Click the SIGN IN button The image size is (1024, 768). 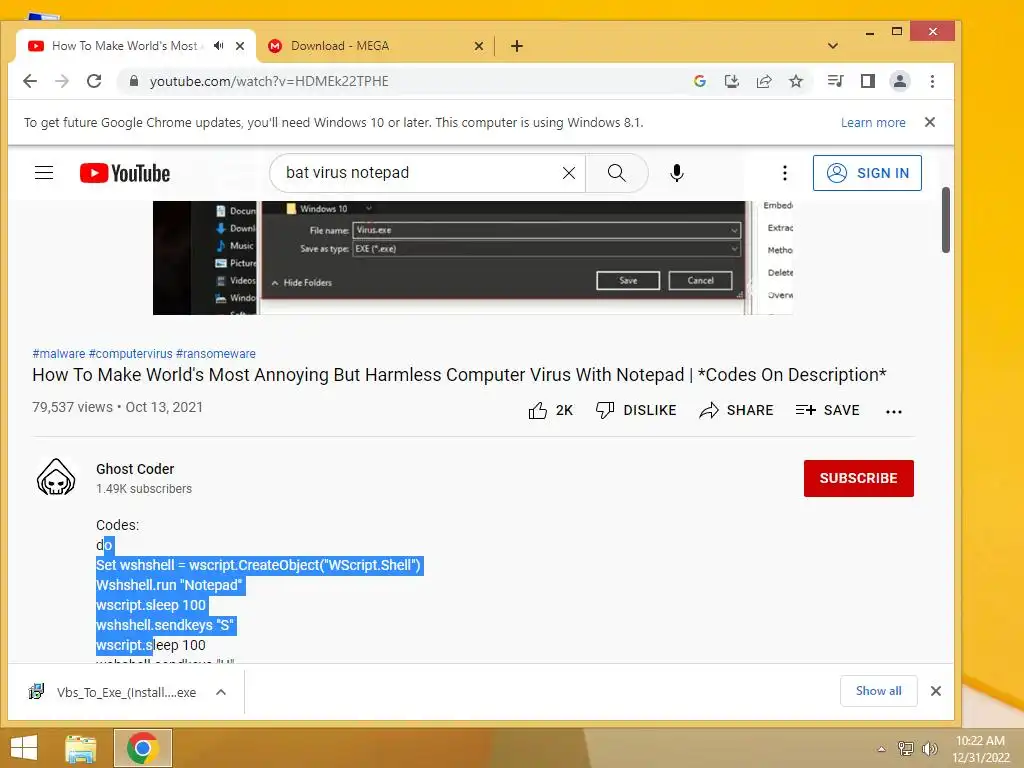click(x=867, y=172)
